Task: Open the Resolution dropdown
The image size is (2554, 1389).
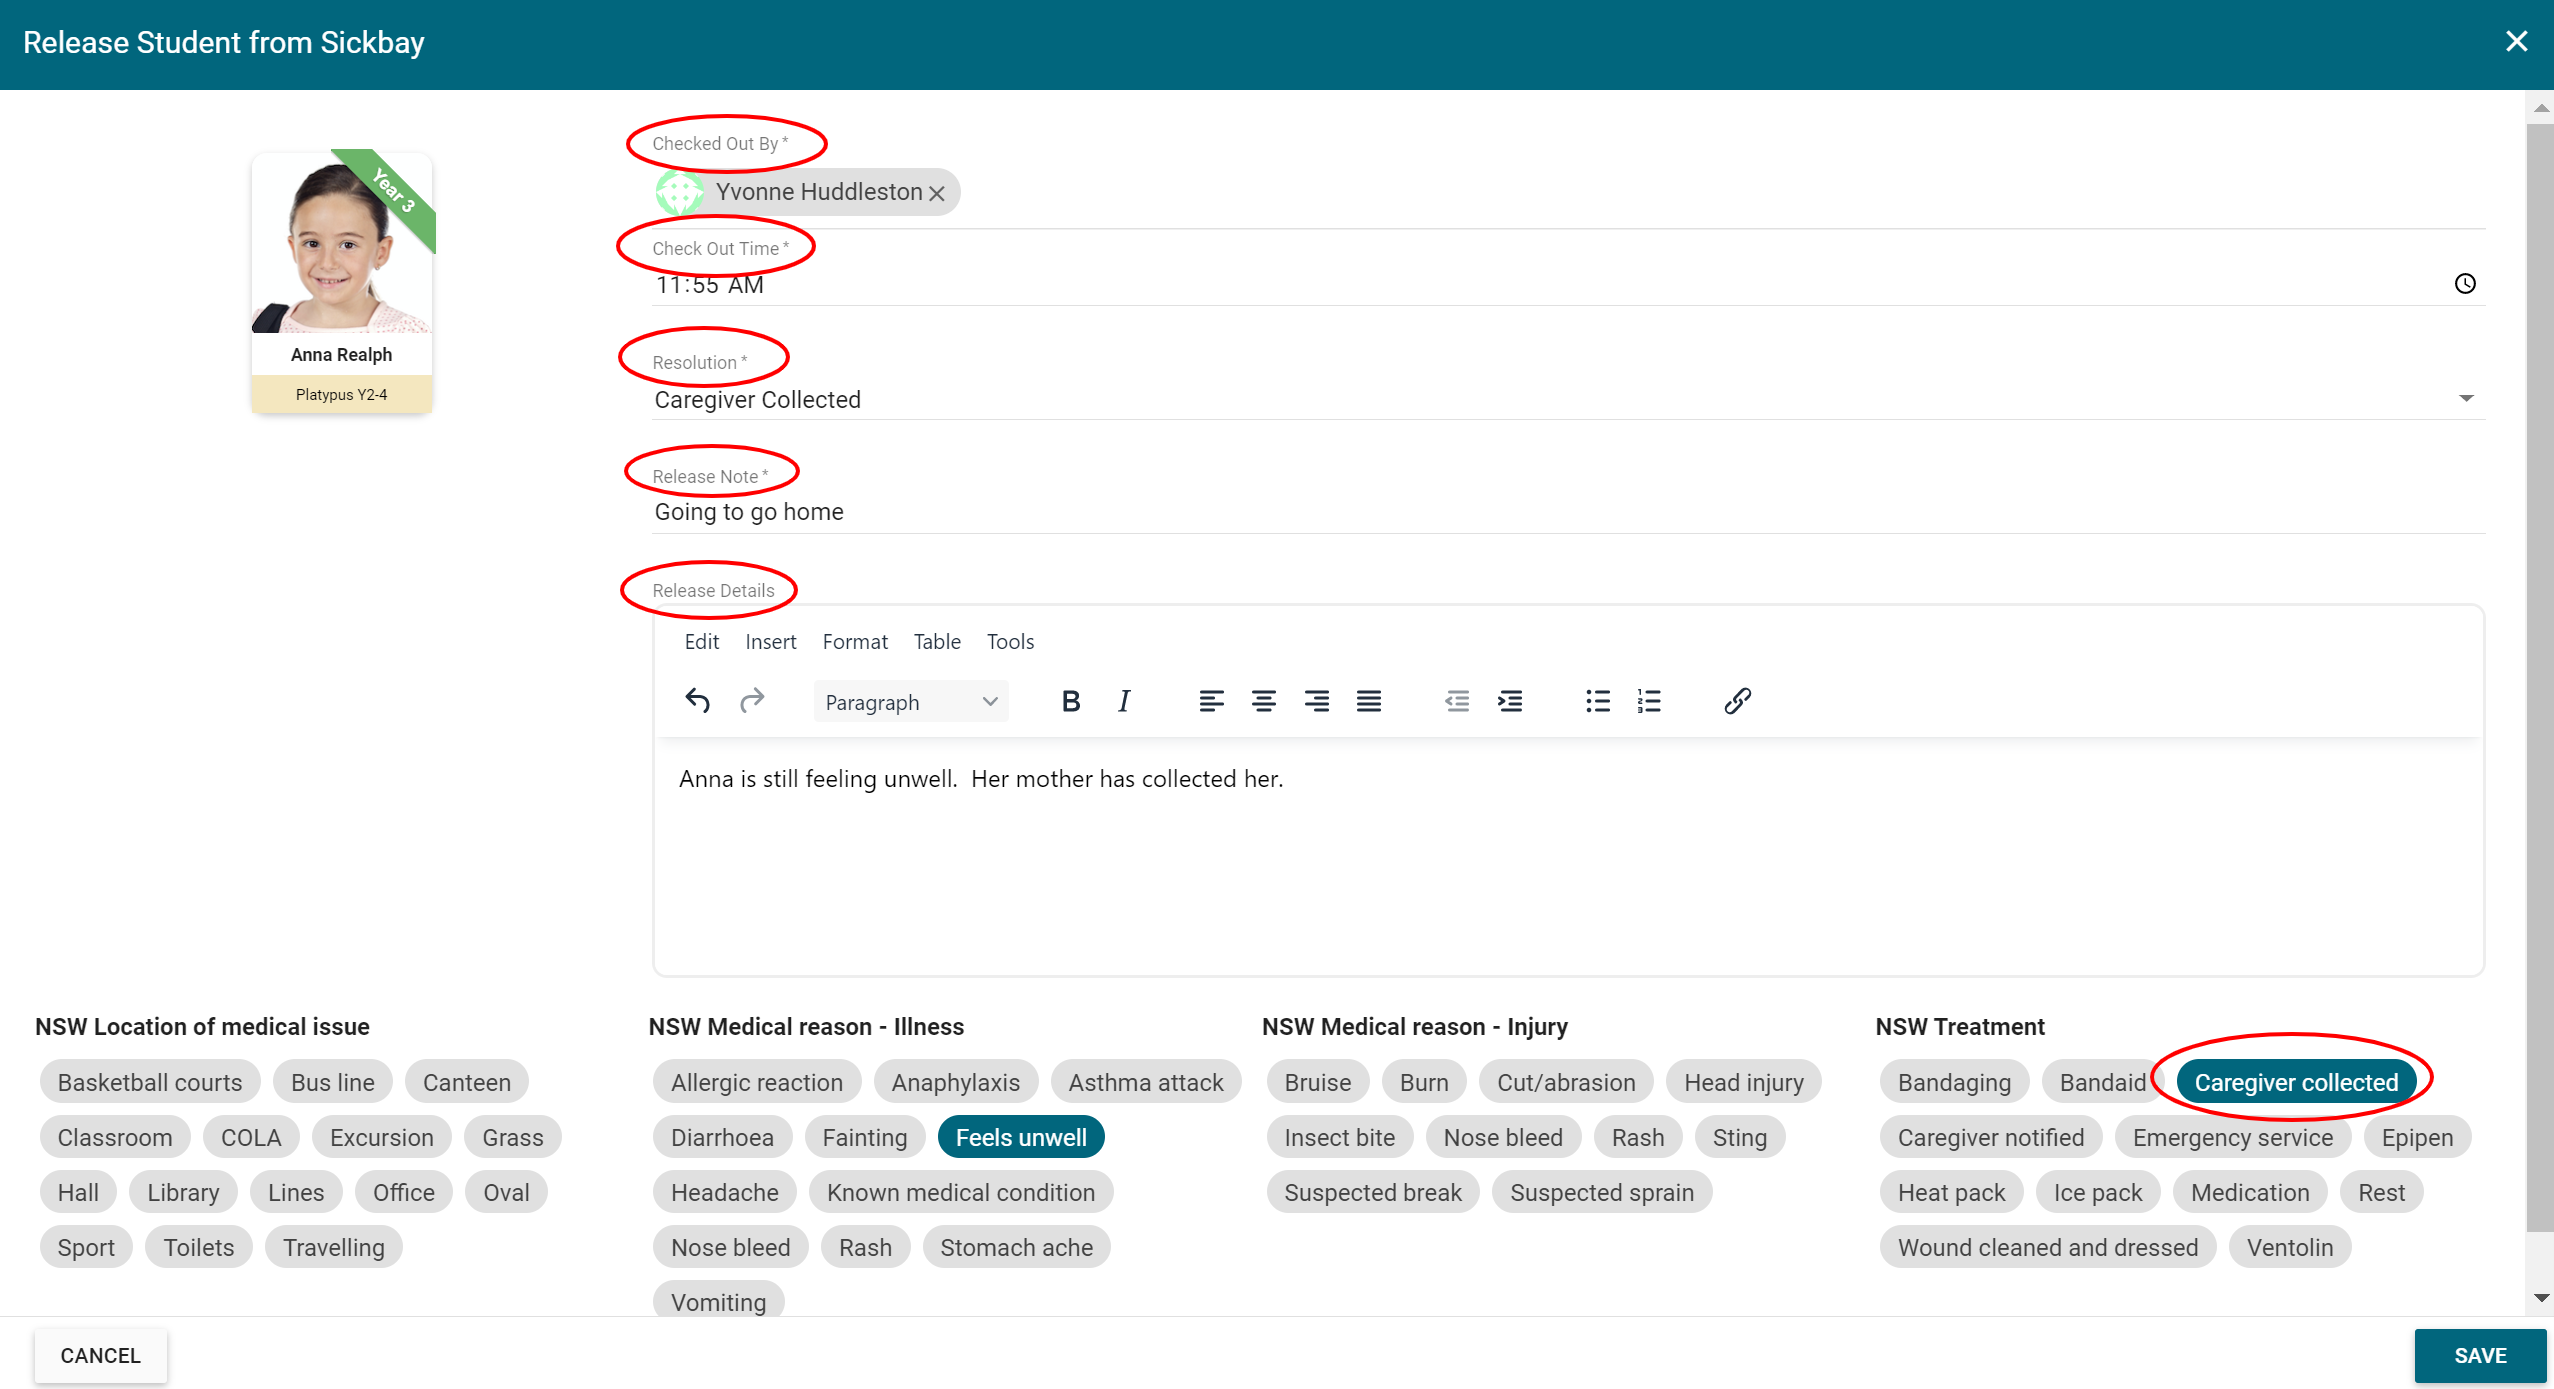Action: click(x=2465, y=399)
